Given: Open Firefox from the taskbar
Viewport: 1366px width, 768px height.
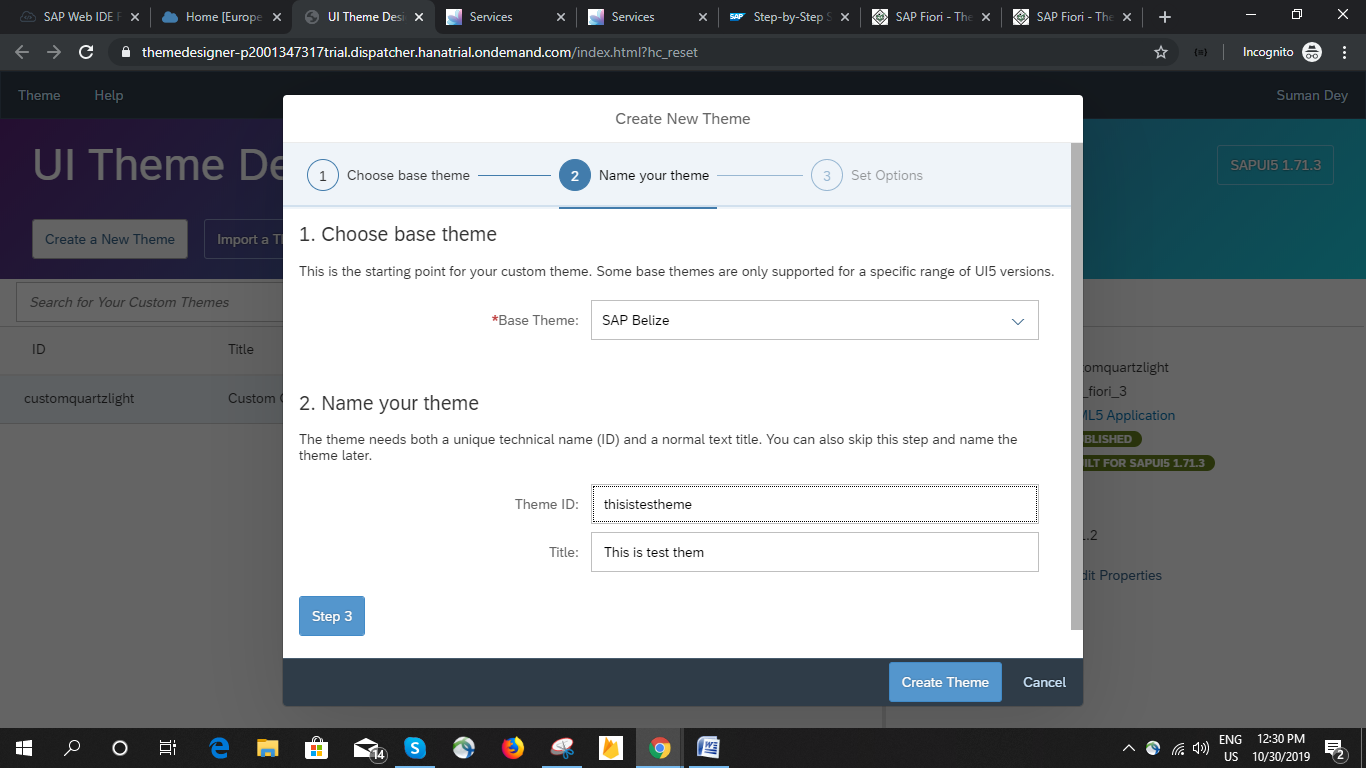Looking at the screenshot, I should (x=512, y=747).
